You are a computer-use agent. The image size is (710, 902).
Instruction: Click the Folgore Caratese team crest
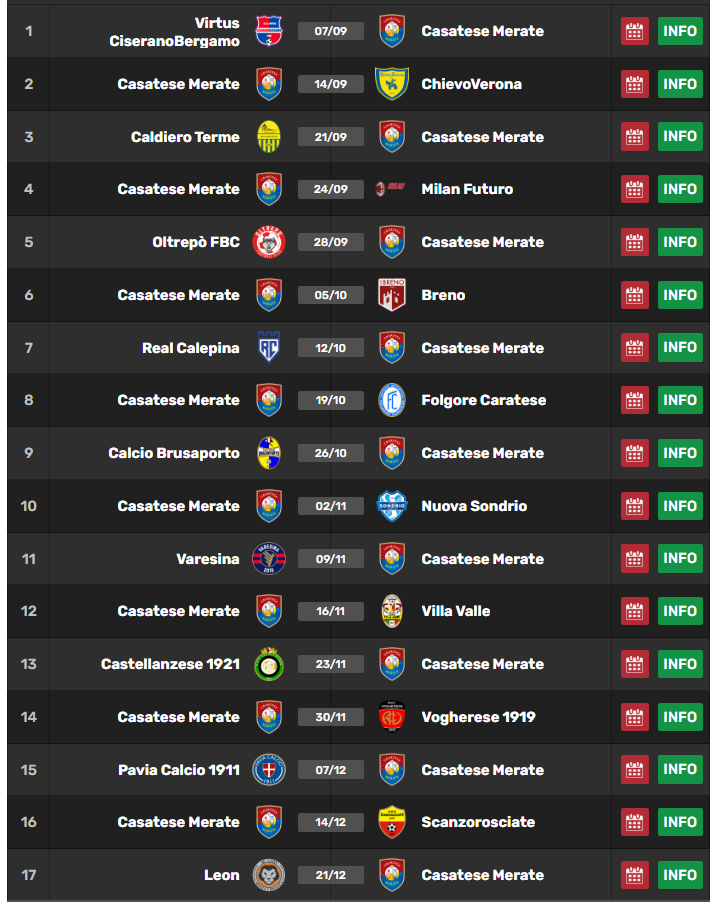tap(392, 400)
